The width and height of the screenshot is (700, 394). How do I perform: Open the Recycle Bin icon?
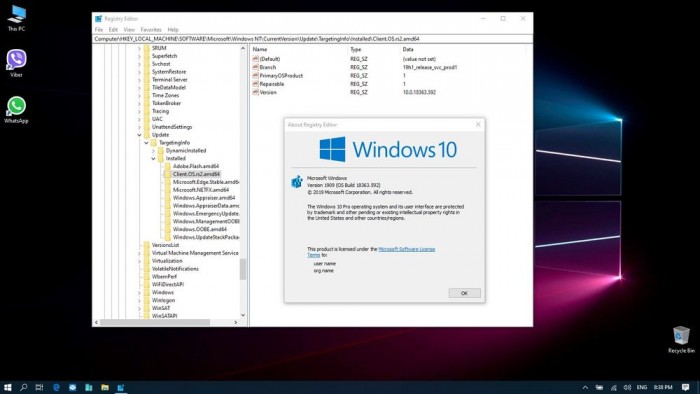pyautogui.click(x=681, y=340)
